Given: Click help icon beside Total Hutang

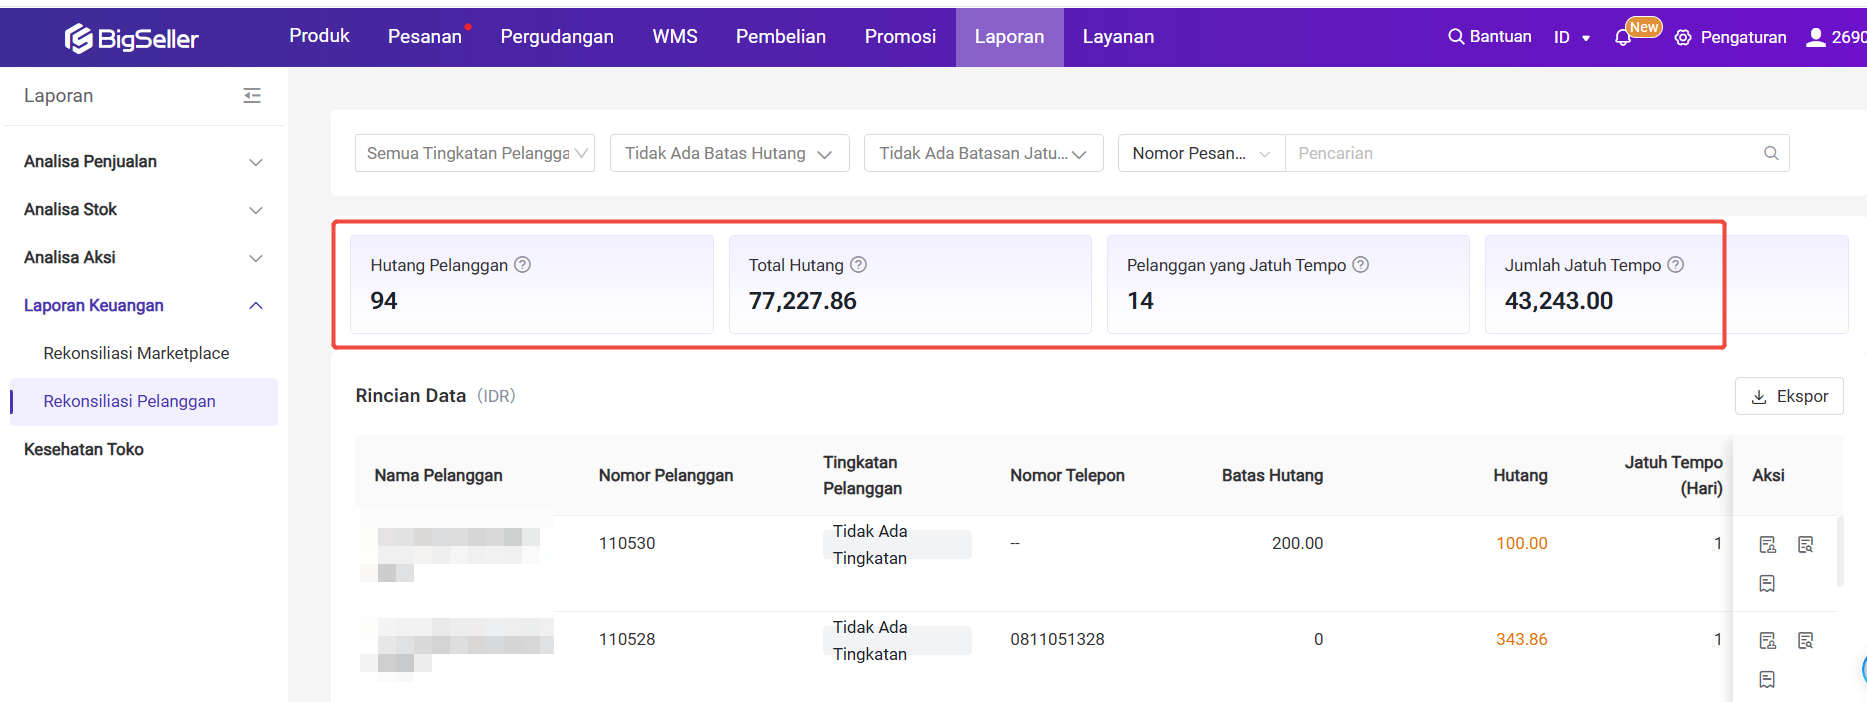Looking at the screenshot, I should pyautogui.click(x=858, y=265).
